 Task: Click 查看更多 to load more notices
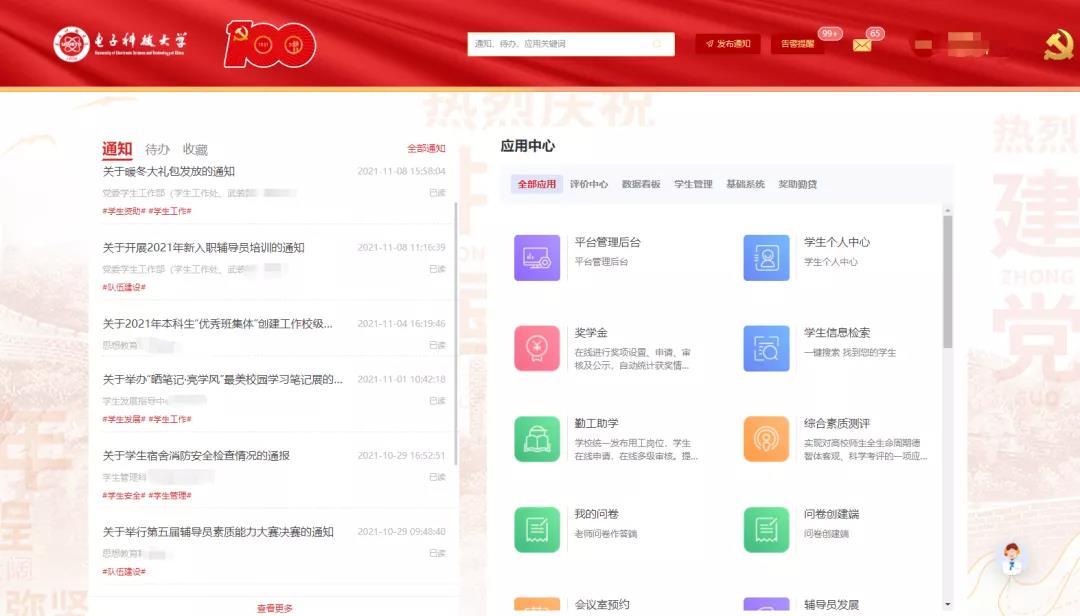tap(274, 608)
